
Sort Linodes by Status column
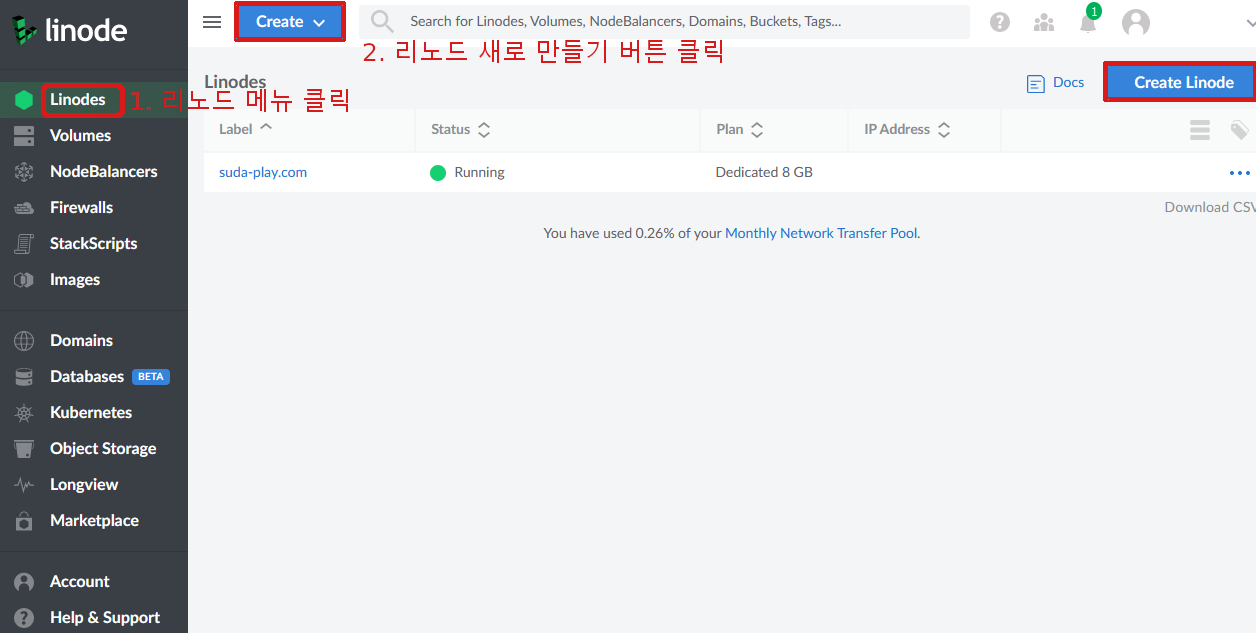(x=461, y=129)
